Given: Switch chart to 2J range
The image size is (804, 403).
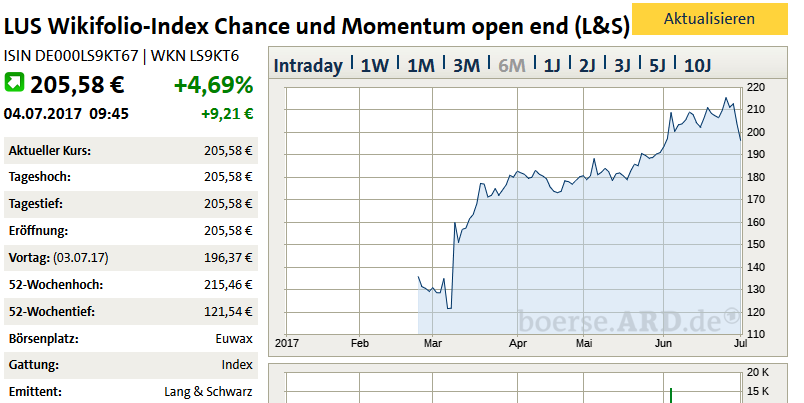Looking at the screenshot, I should tap(587, 66).
